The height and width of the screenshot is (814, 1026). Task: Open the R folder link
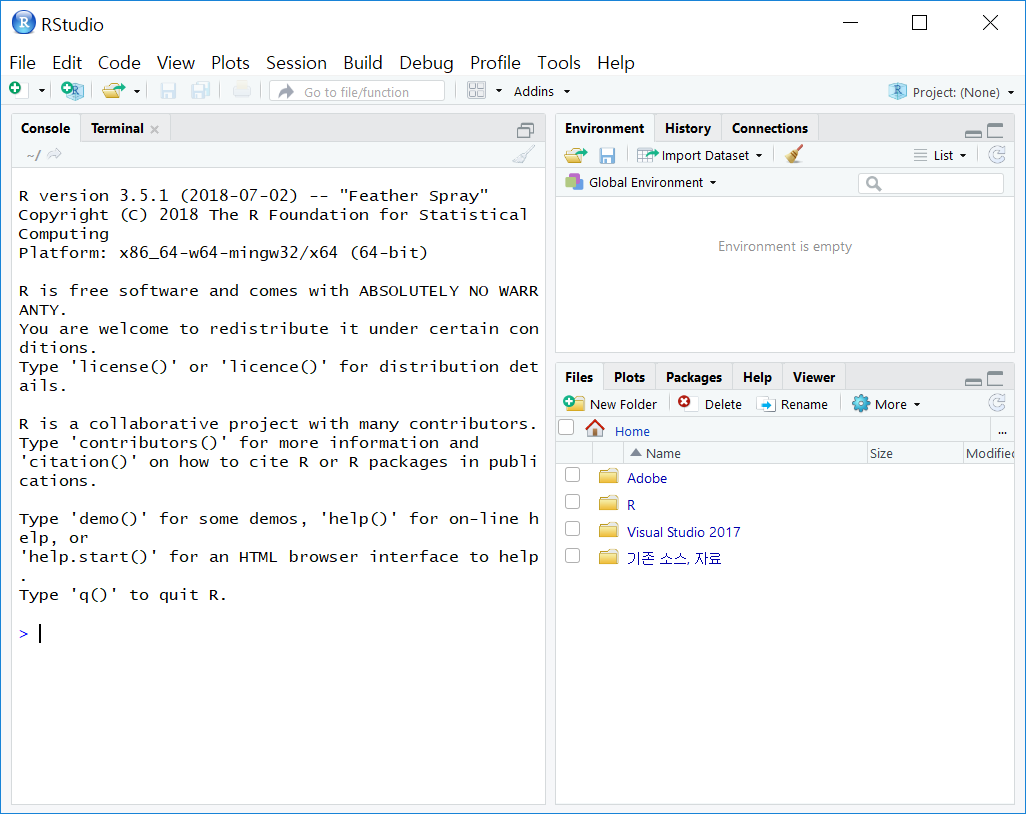(x=631, y=505)
